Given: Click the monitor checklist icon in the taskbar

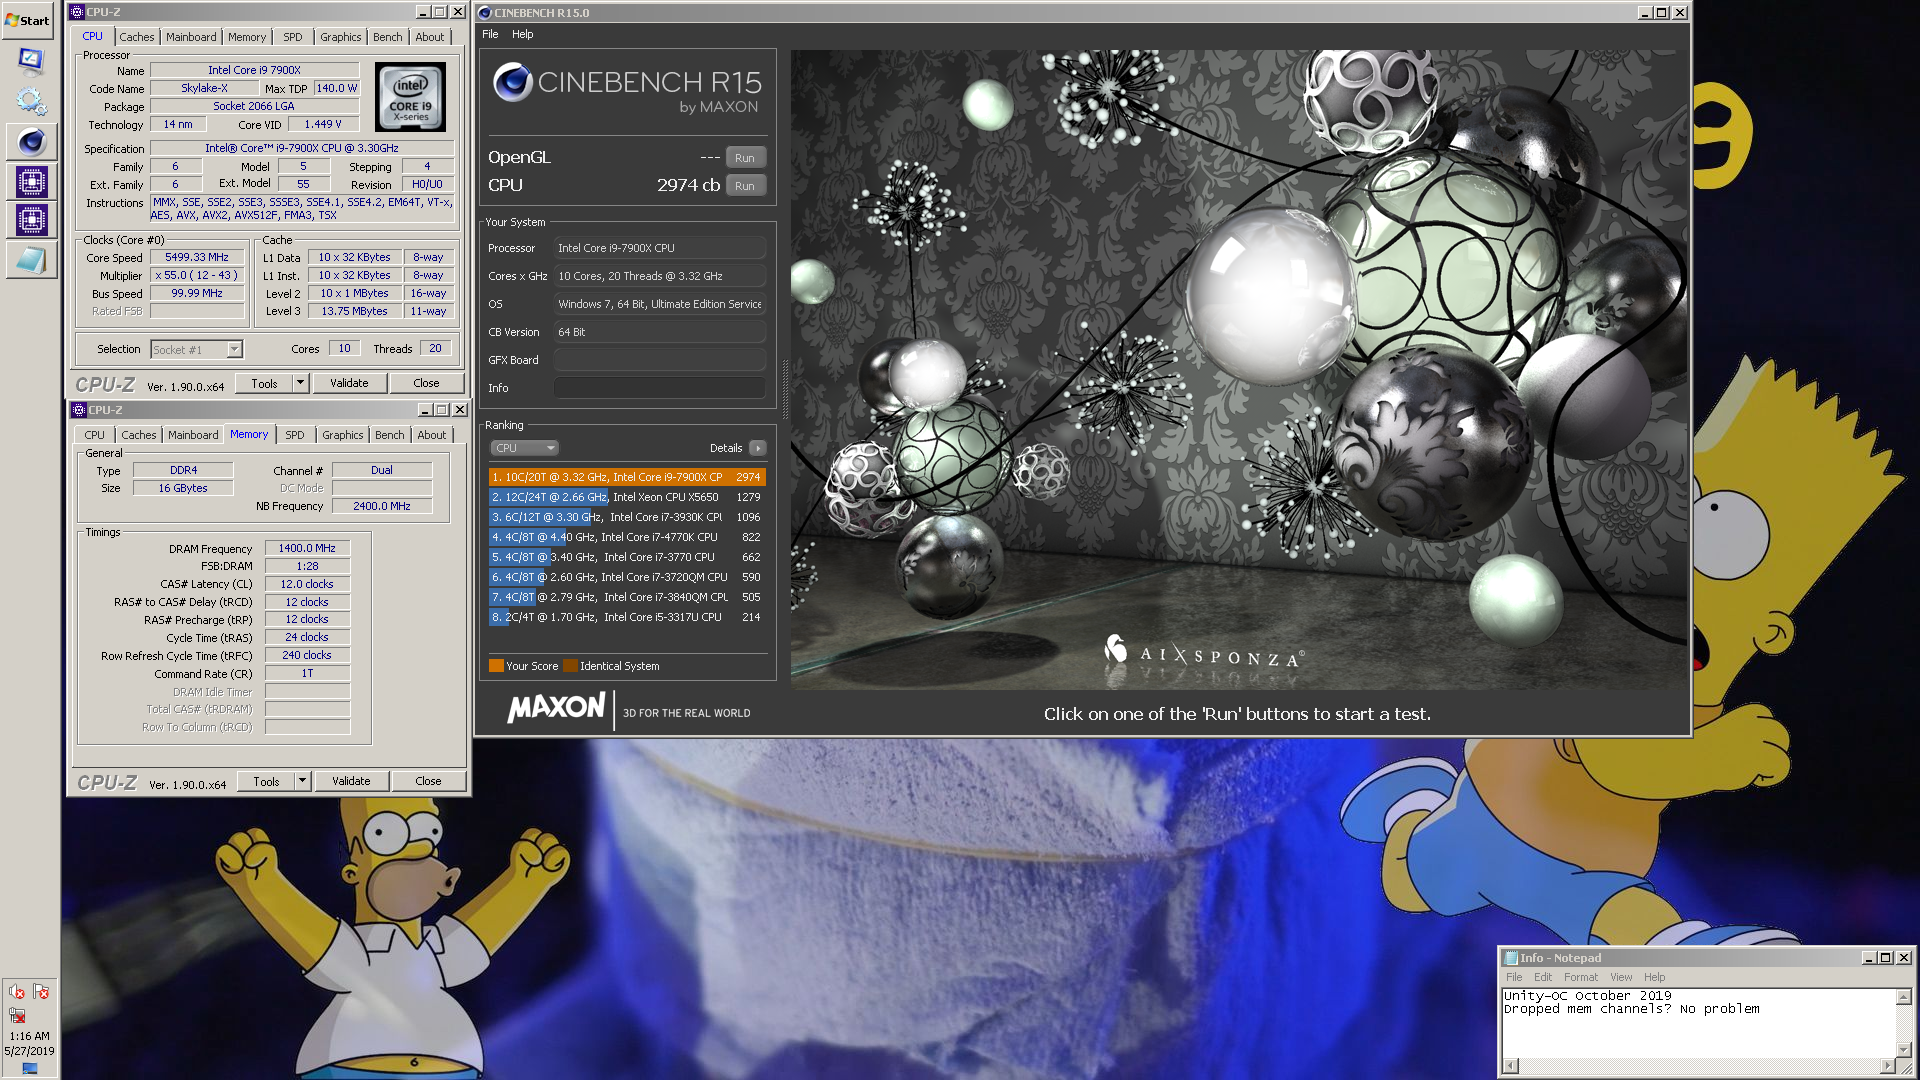Looking at the screenshot, I should tap(31, 62).
